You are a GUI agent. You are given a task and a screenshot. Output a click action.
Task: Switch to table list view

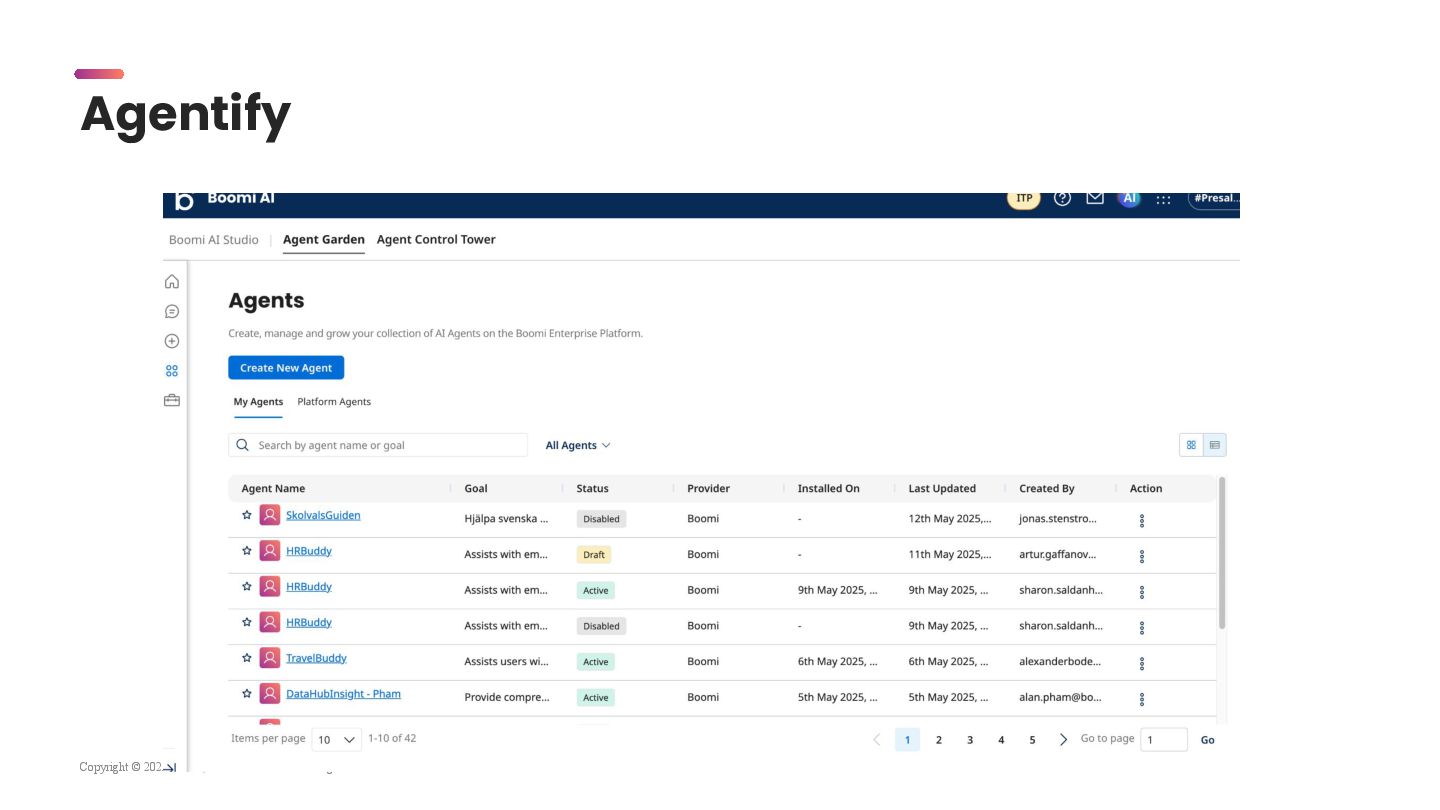pos(1215,445)
